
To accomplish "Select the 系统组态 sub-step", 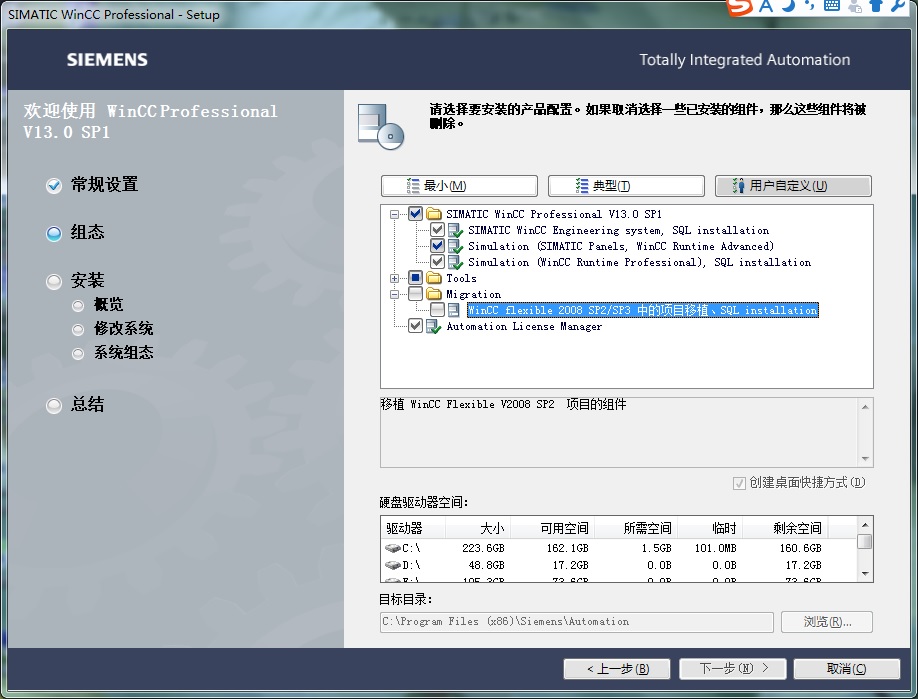I will (x=112, y=353).
